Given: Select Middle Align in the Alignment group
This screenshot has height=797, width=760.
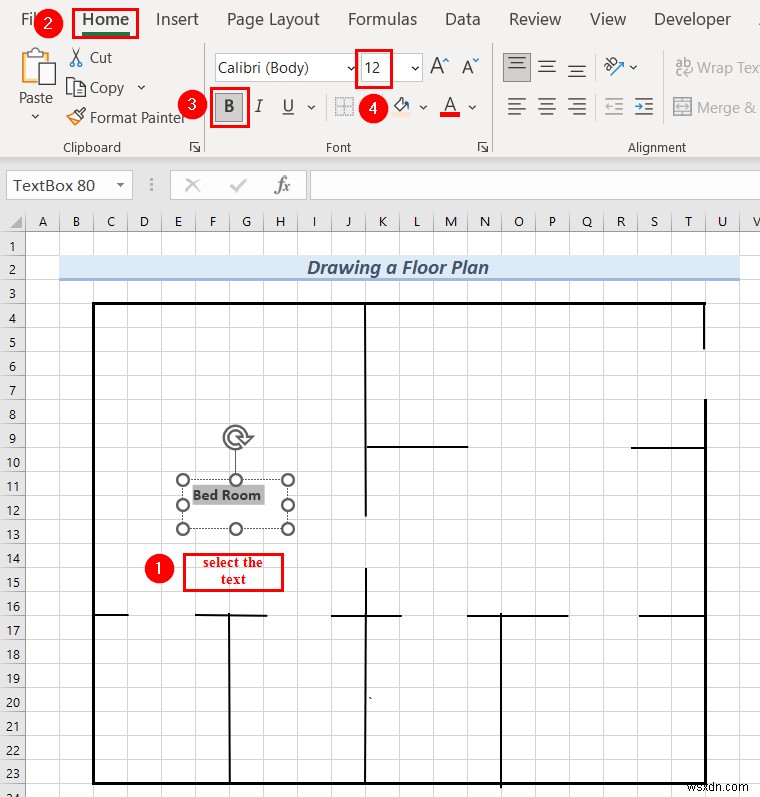Looking at the screenshot, I should (x=547, y=67).
